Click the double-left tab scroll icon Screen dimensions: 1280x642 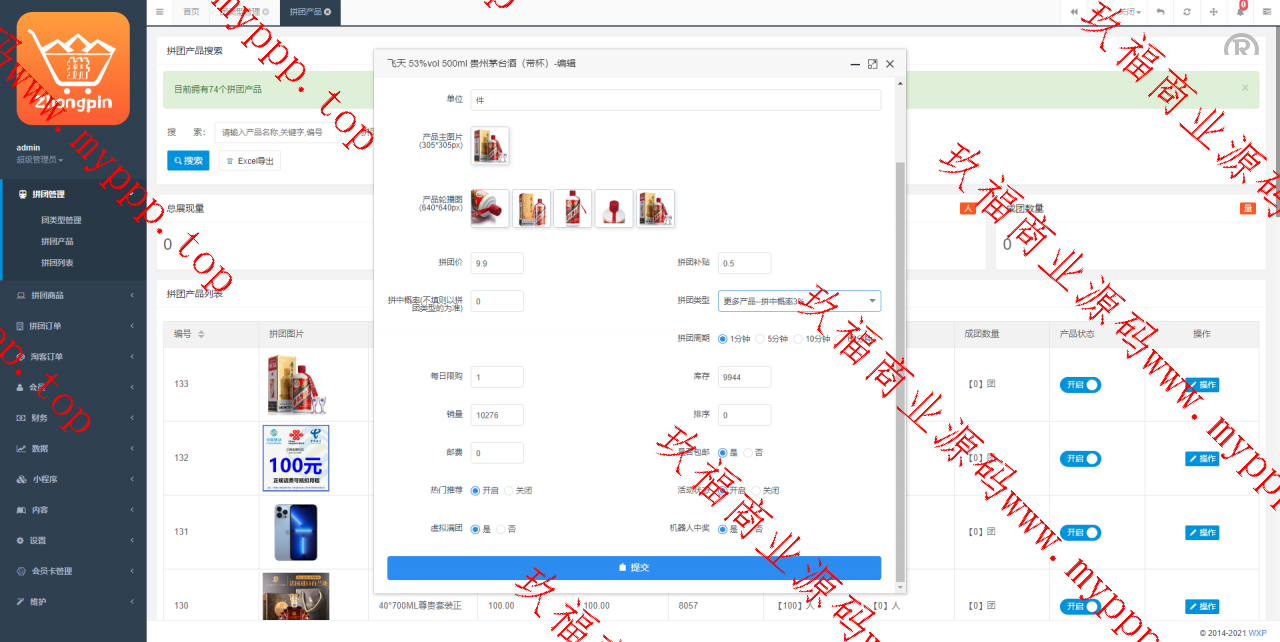[1074, 12]
